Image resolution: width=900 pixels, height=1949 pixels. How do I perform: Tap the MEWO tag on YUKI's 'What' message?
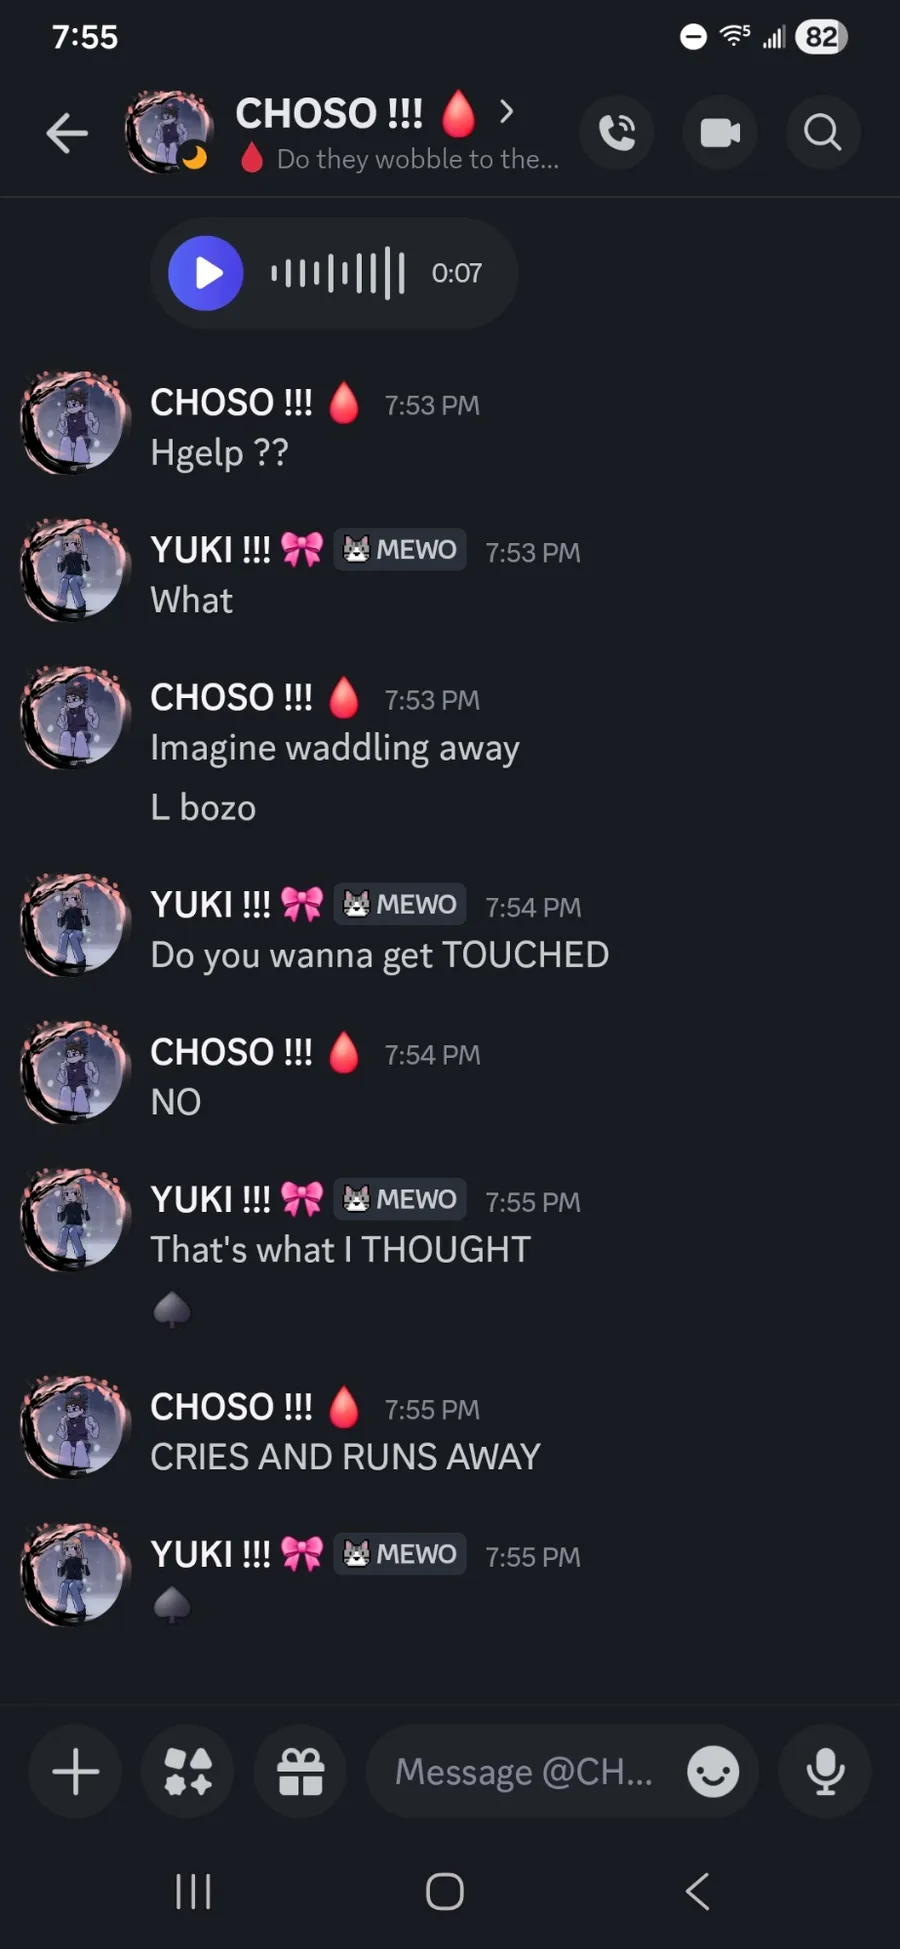[x=400, y=549]
